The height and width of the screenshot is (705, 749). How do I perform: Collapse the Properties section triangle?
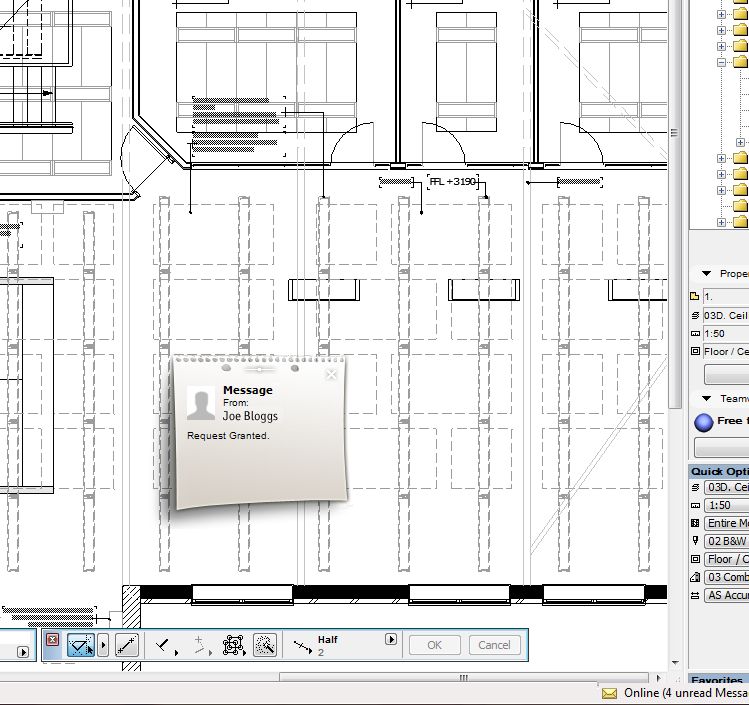tap(706, 273)
